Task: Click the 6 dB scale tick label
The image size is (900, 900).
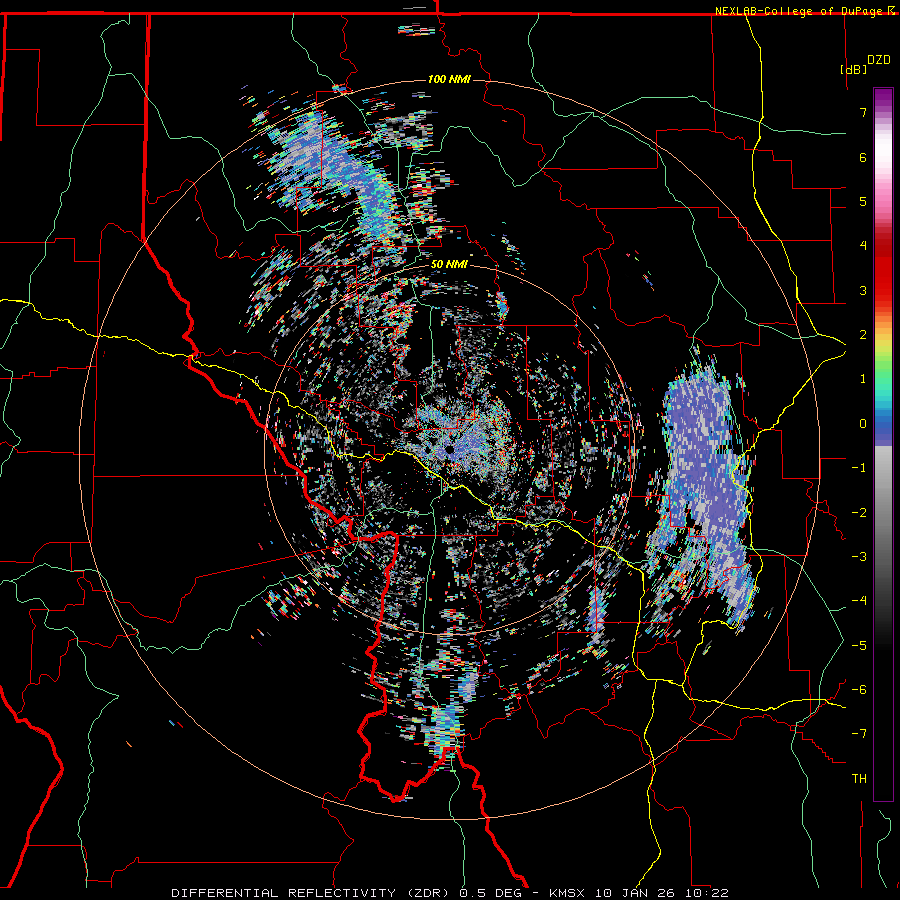Action: tap(863, 157)
